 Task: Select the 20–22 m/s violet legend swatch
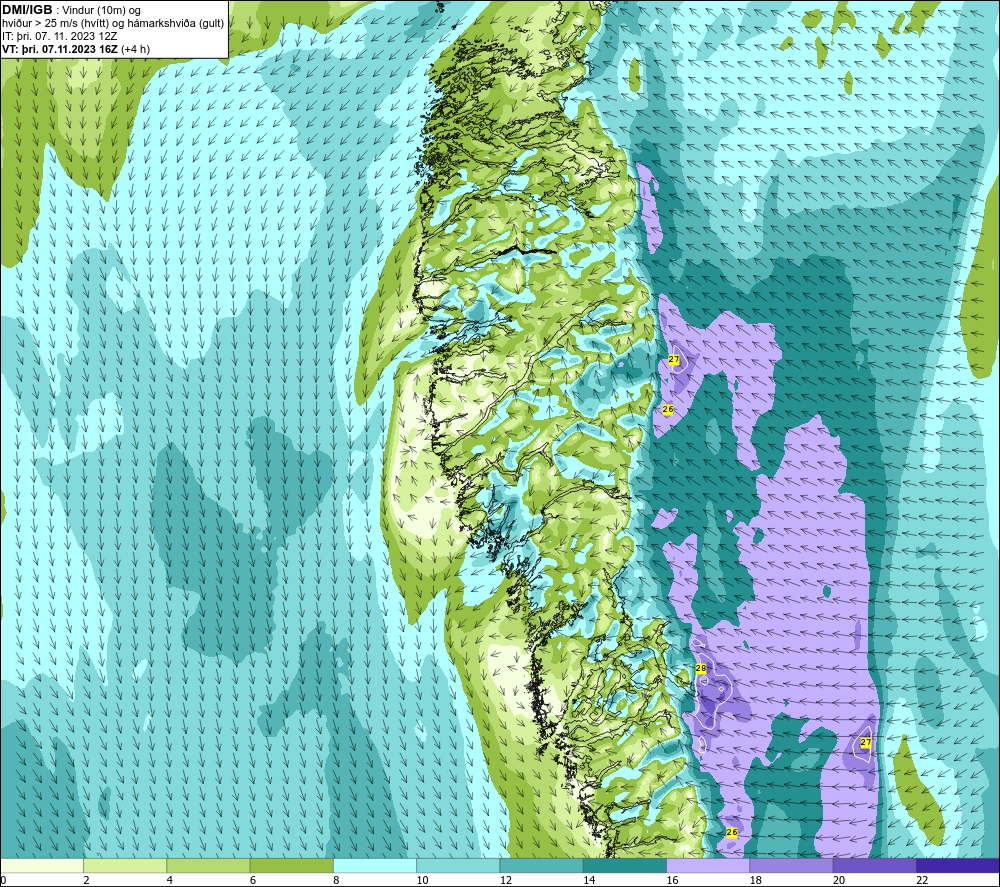pos(874,865)
